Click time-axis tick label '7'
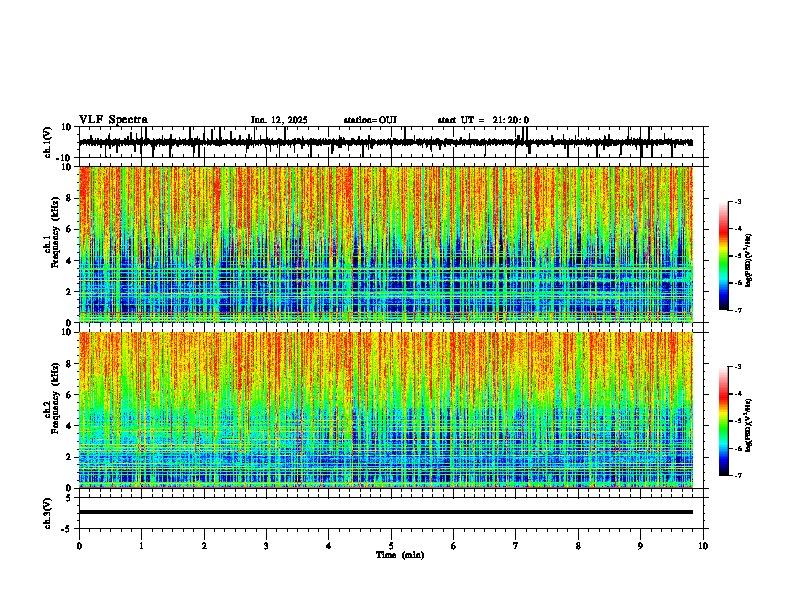 (x=516, y=546)
